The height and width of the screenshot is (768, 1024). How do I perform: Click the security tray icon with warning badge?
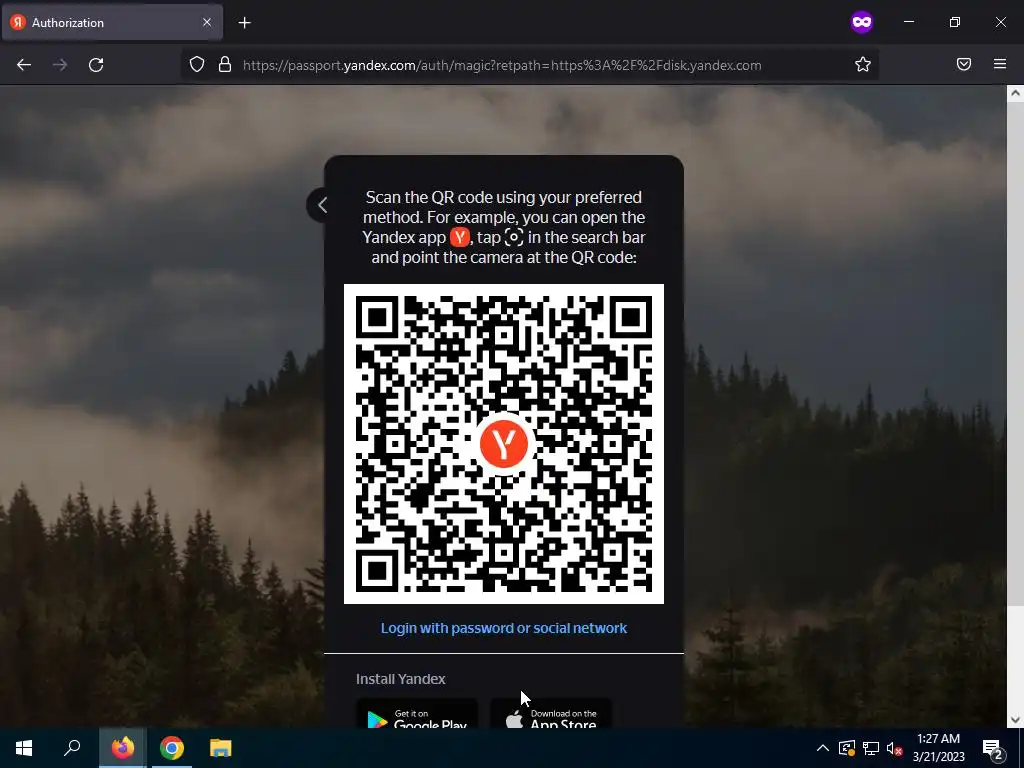click(x=846, y=748)
